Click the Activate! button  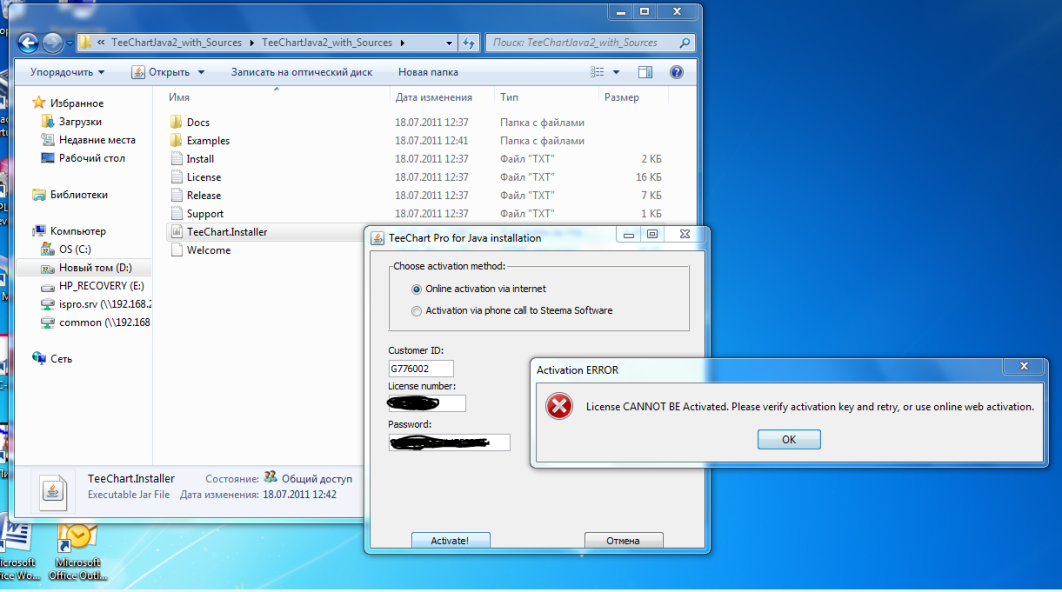(450, 541)
